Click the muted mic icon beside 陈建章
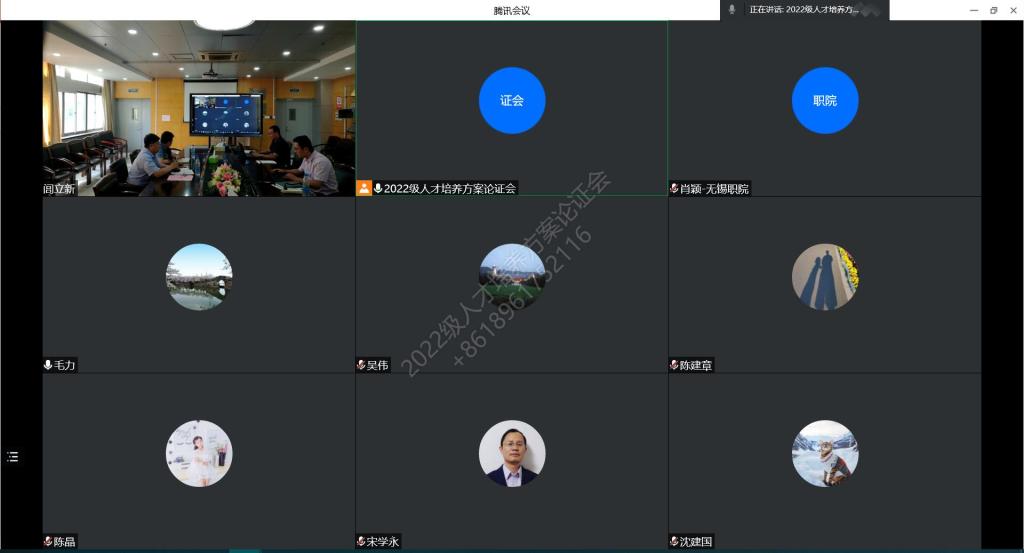 tap(674, 365)
